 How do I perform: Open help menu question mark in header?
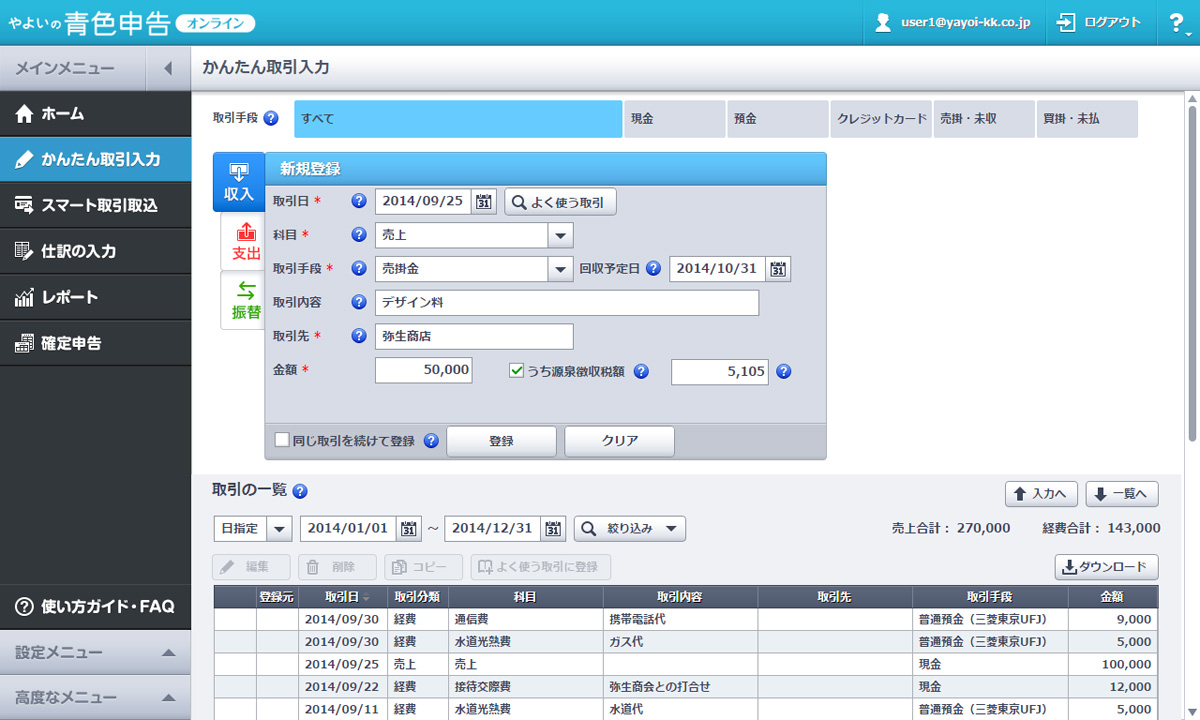tap(1177, 23)
